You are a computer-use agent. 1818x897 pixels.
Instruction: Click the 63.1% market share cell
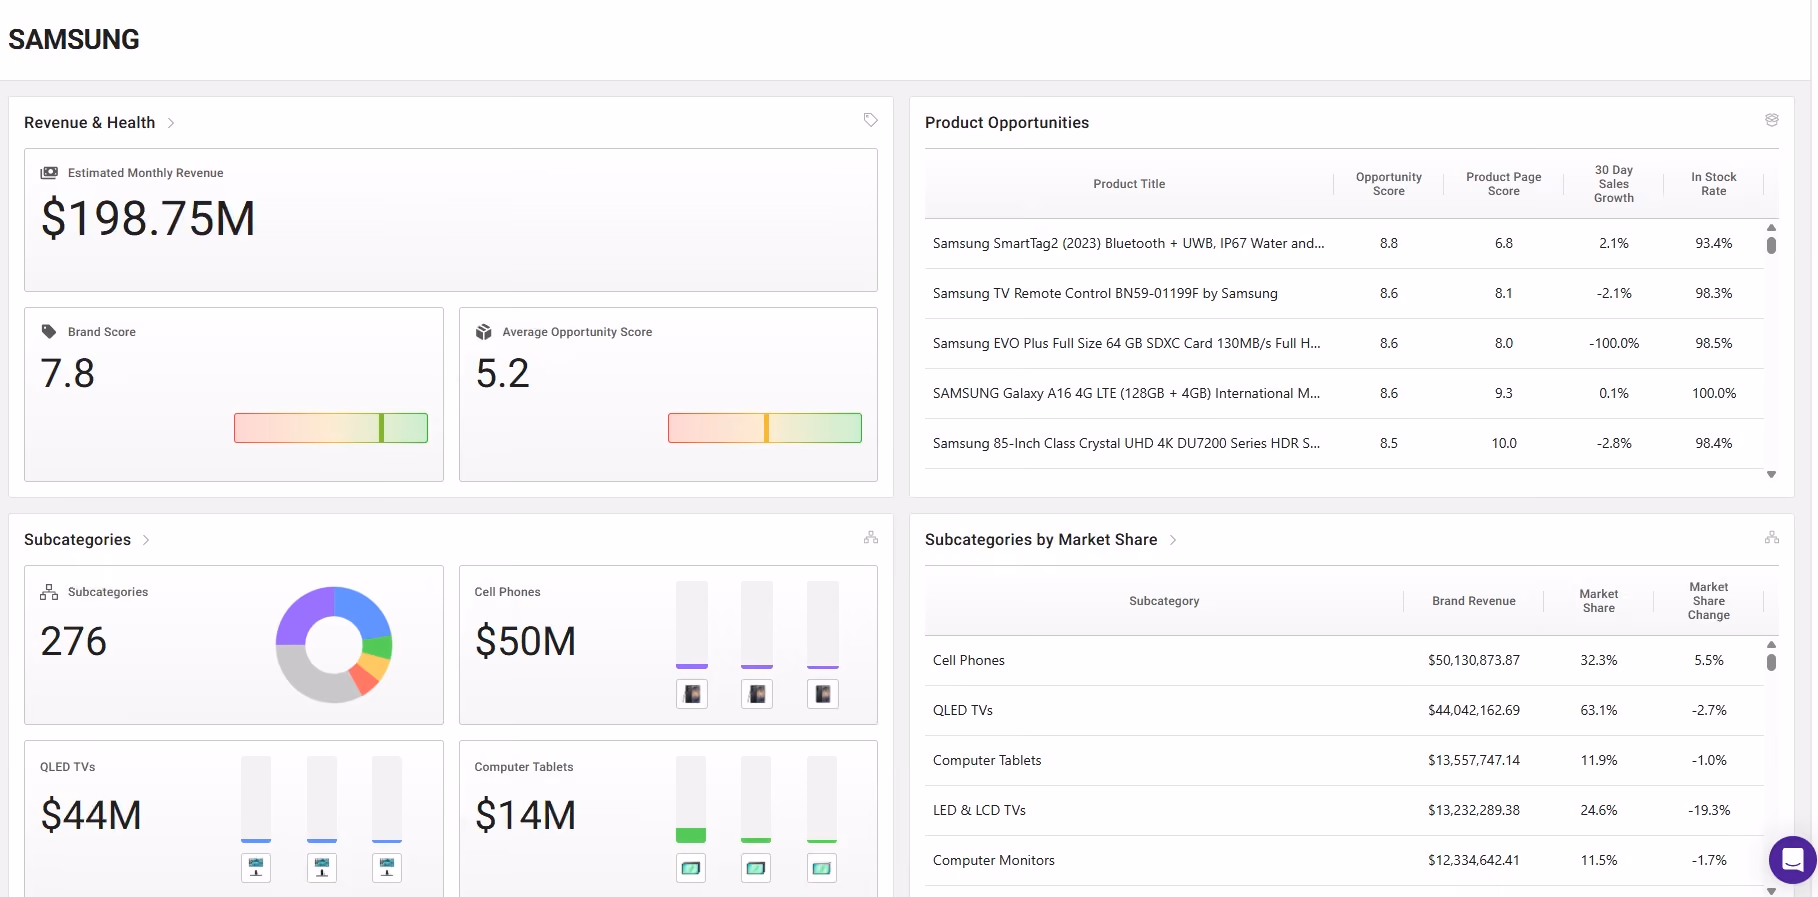pos(1599,710)
